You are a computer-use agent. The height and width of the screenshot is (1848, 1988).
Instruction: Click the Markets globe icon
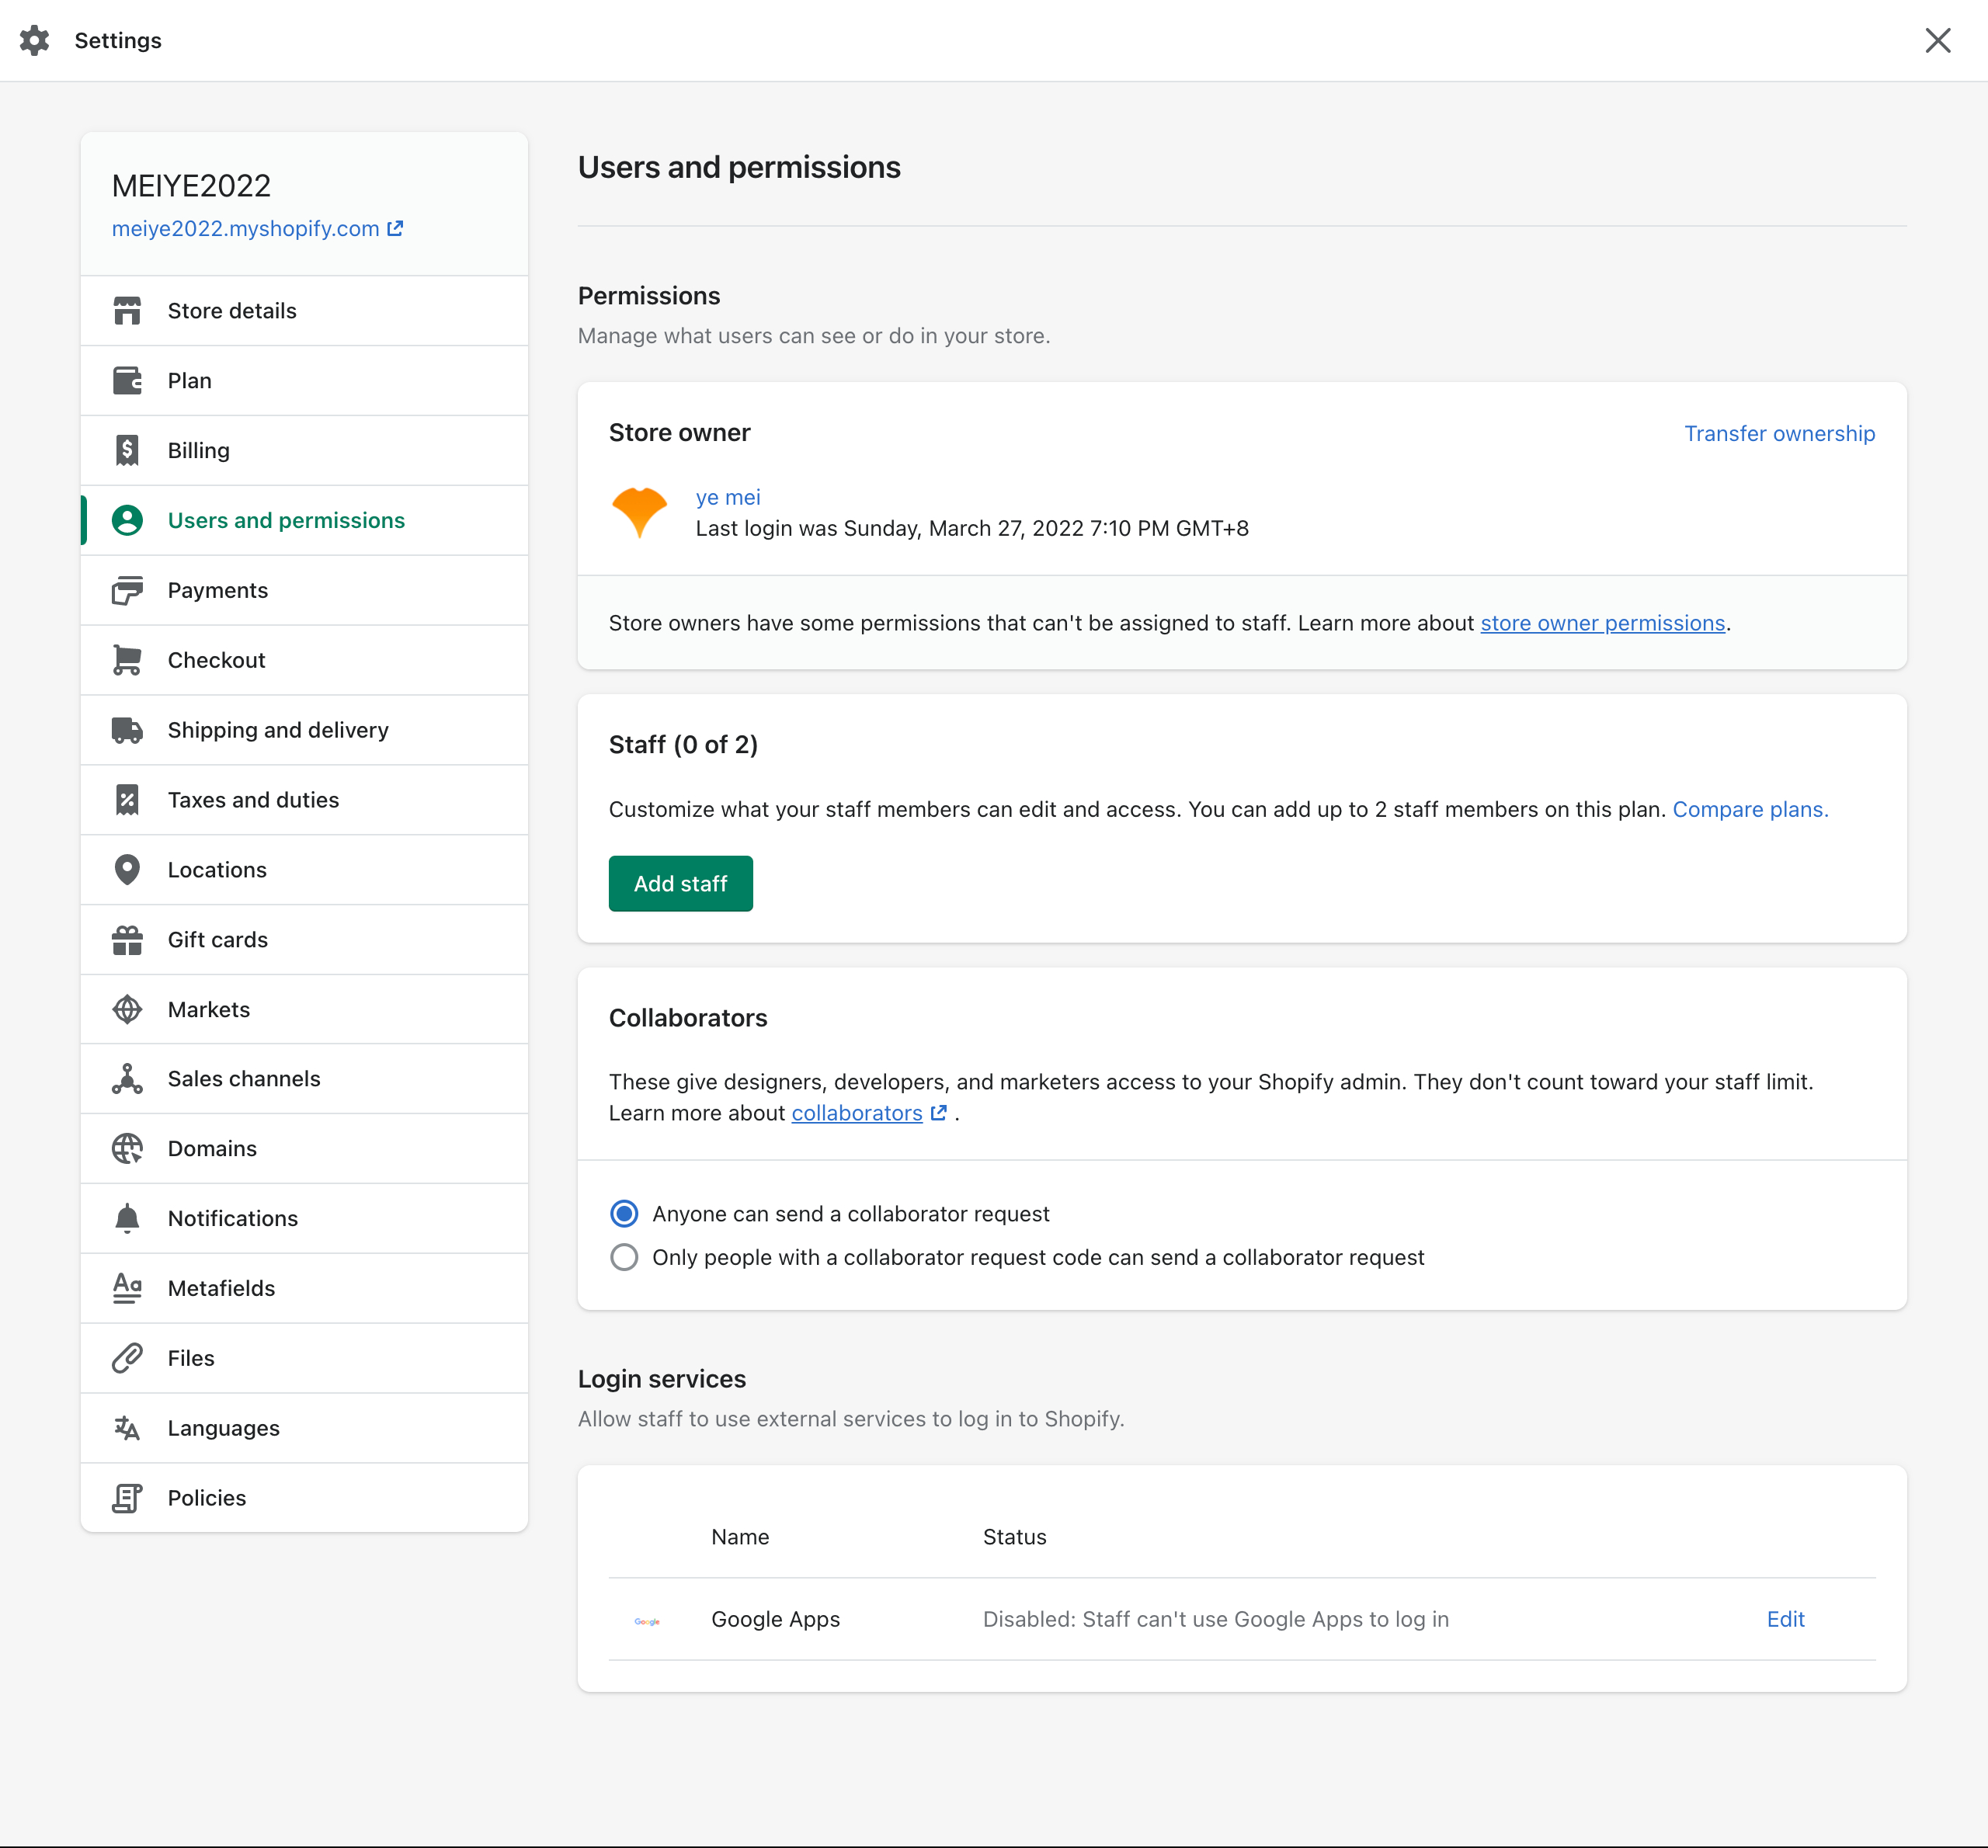[127, 1010]
